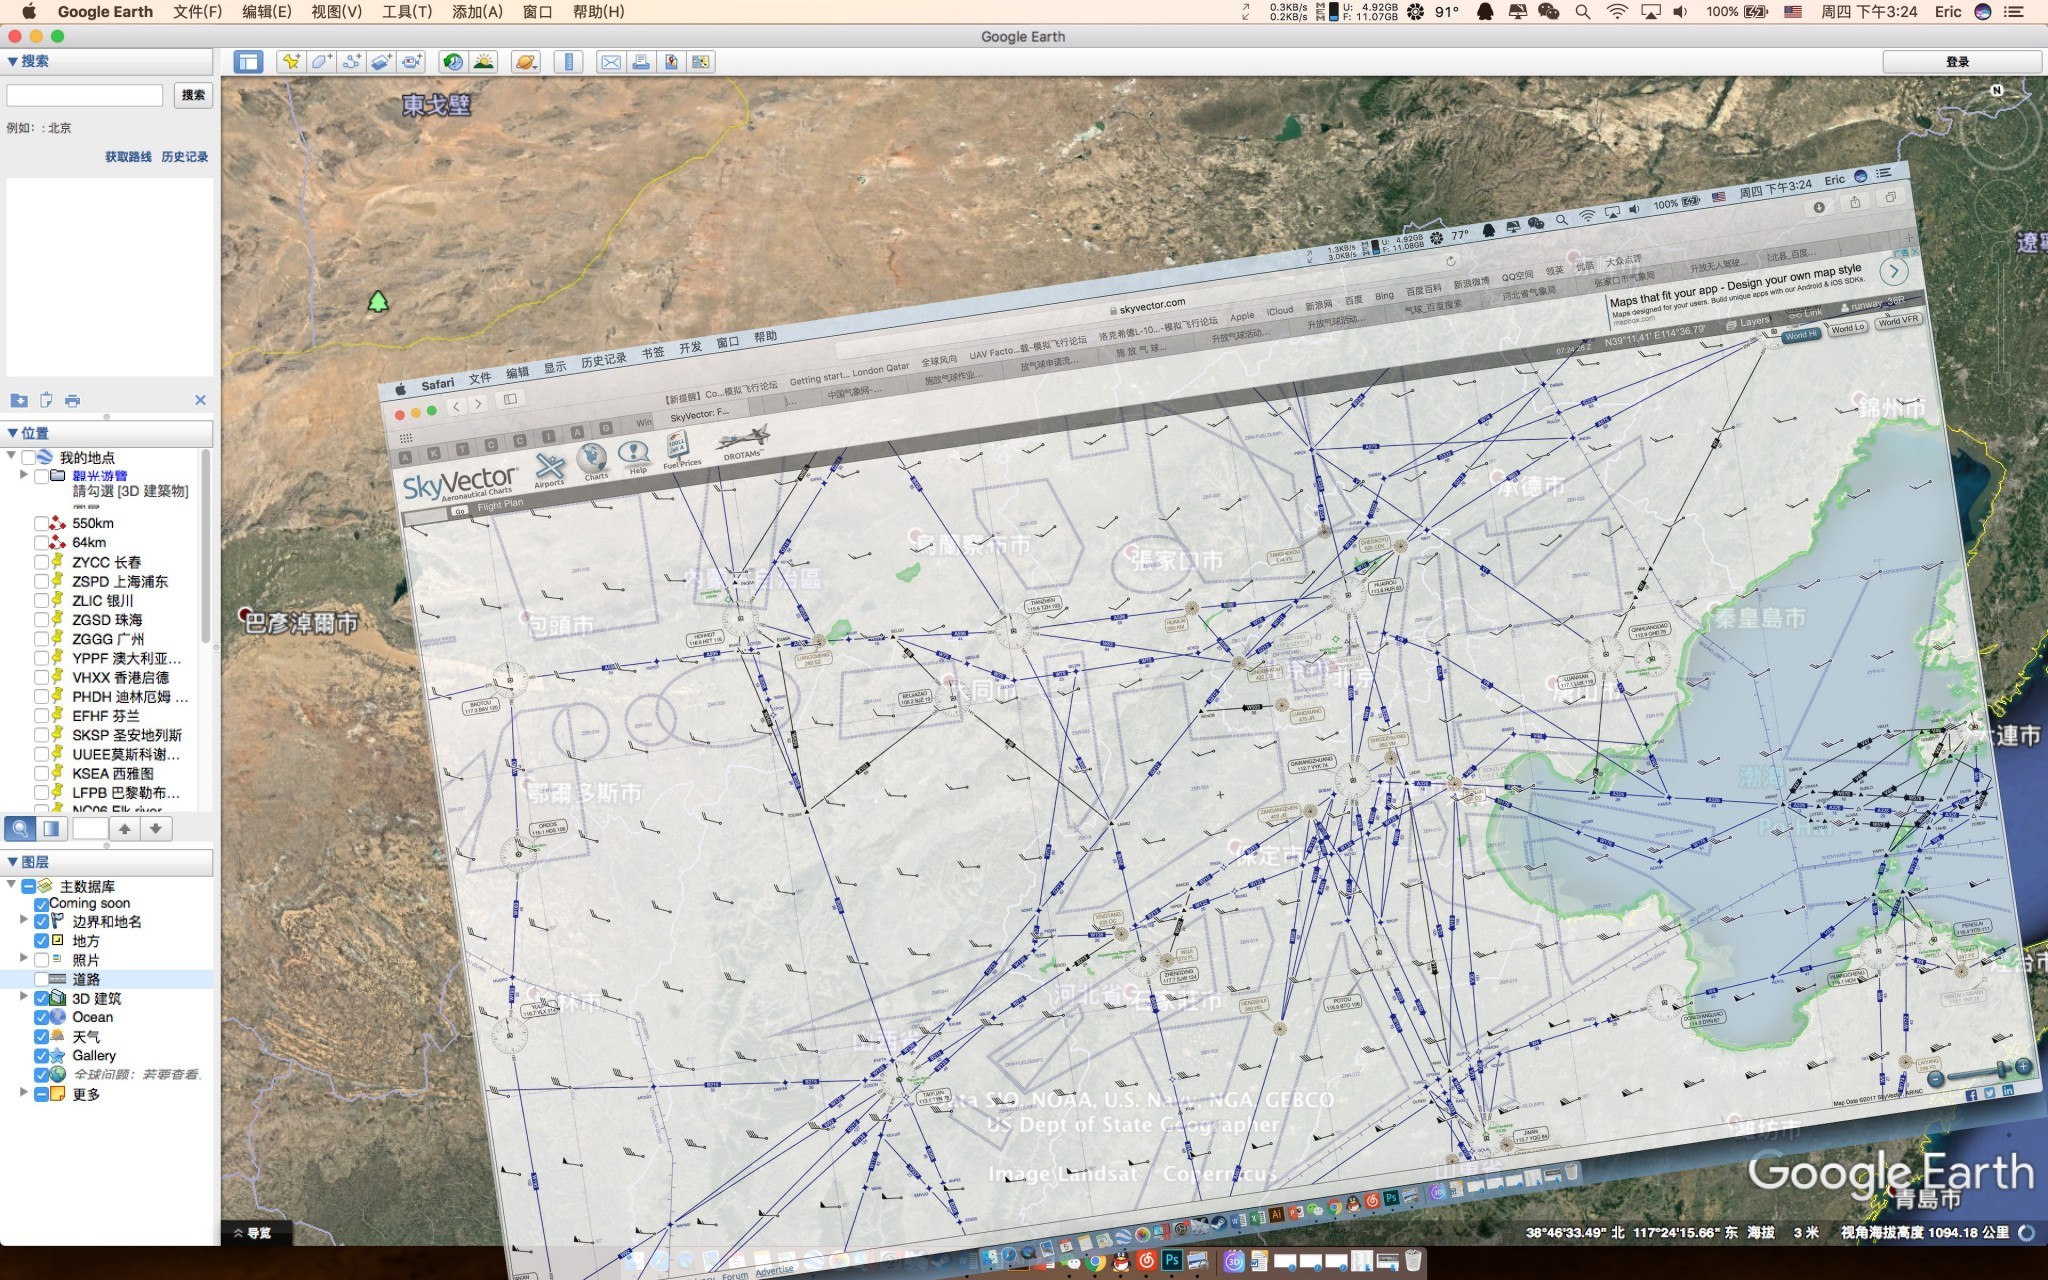This screenshot has height=1280, width=2048.
Task: Enable the 550km path checkbox
Action: (x=41, y=523)
